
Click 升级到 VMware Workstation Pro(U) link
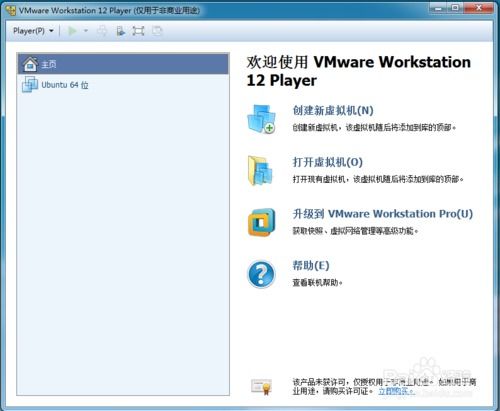click(x=383, y=214)
